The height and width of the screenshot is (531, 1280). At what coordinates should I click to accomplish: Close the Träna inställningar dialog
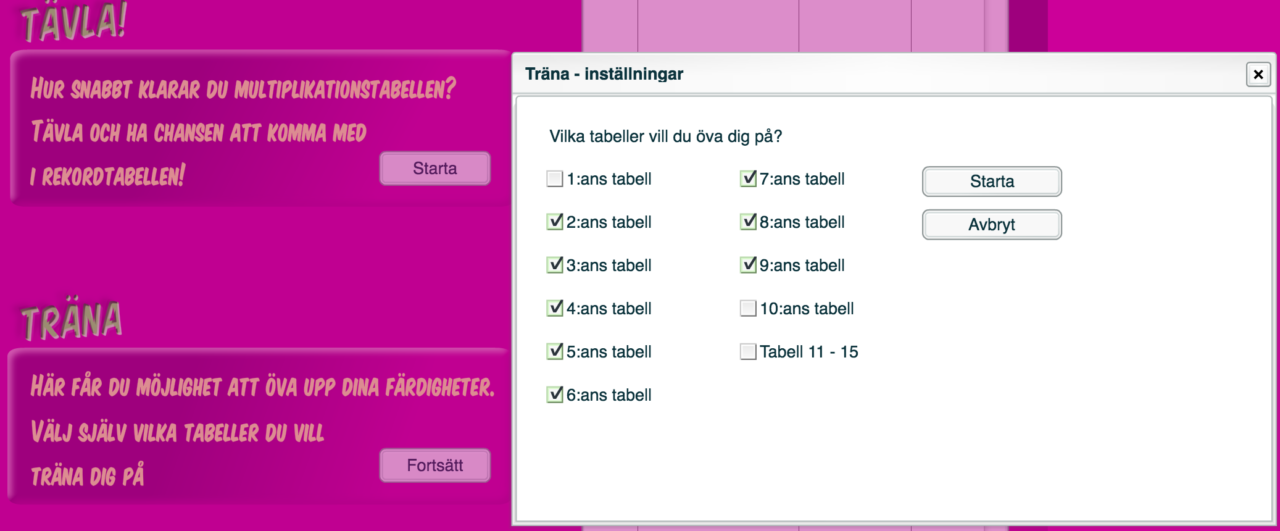[x=1257, y=74]
